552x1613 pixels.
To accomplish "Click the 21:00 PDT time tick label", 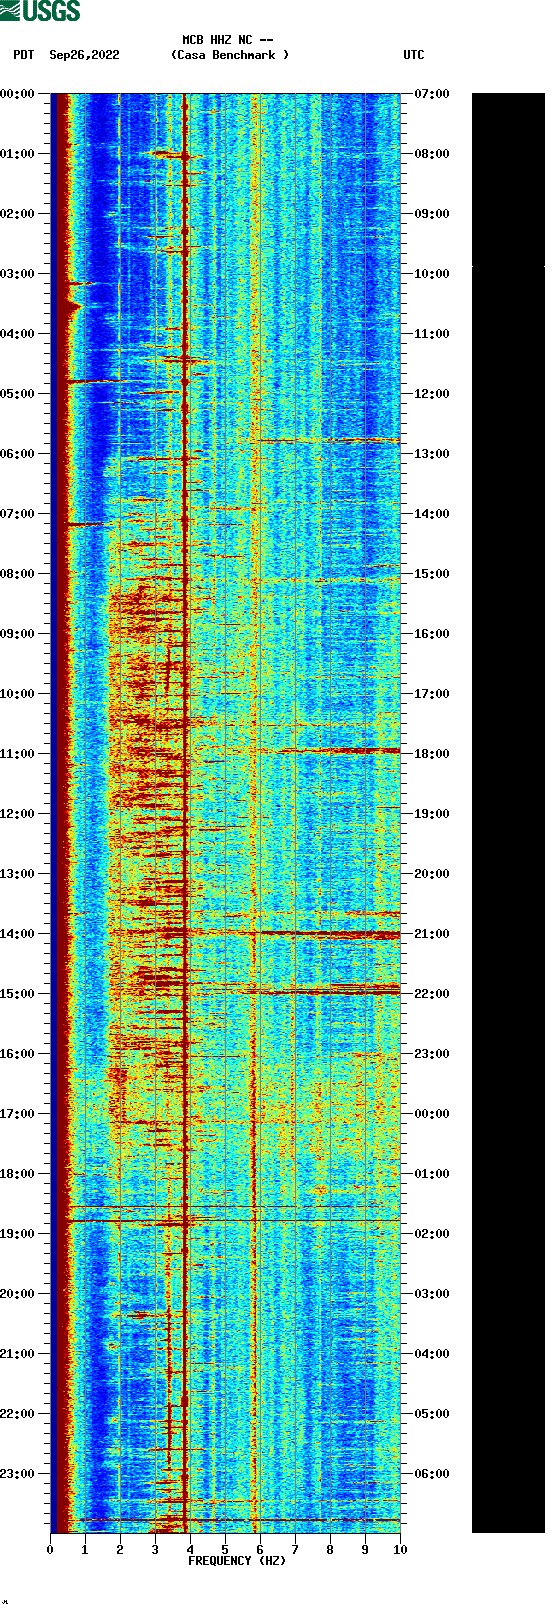I will pos(18,1354).
